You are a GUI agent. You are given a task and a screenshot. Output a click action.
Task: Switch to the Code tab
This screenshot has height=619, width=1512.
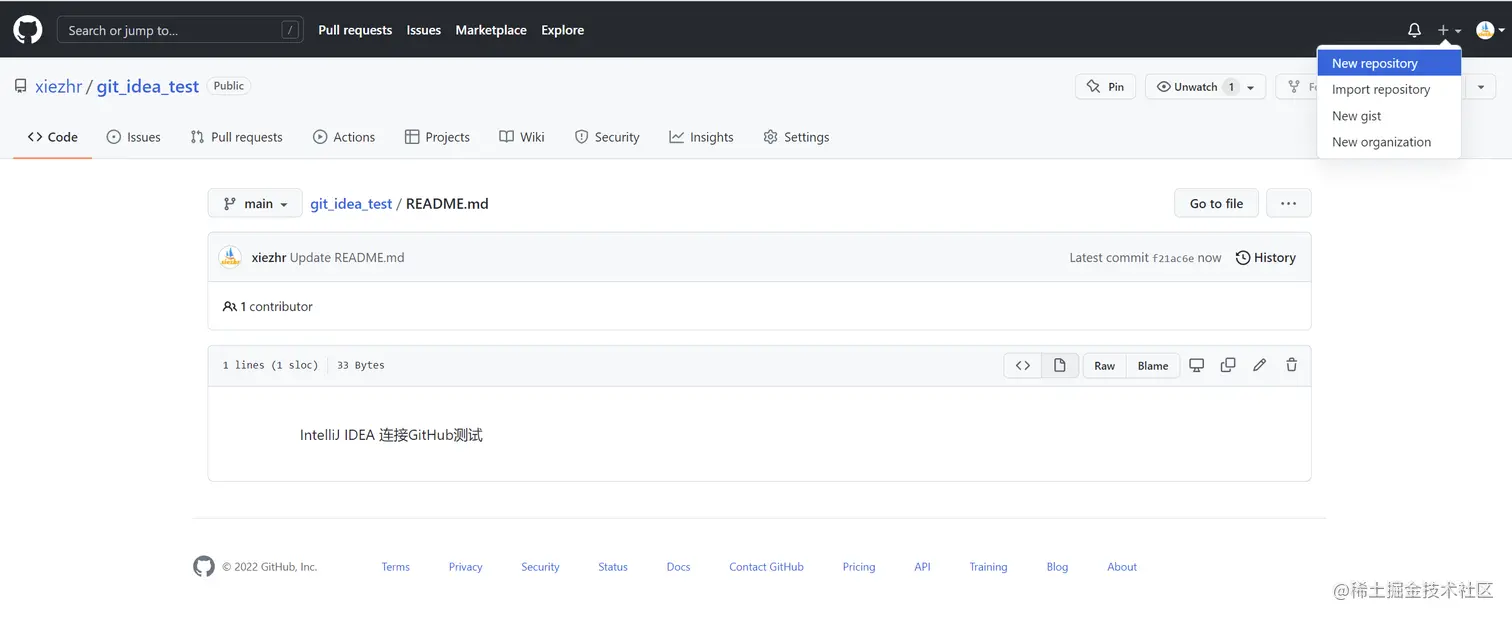click(53, 137)
